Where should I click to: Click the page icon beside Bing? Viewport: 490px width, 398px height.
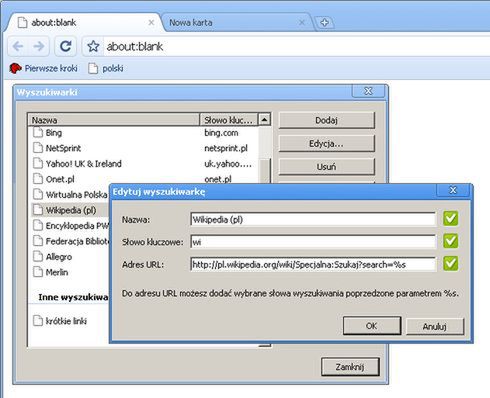38,133
